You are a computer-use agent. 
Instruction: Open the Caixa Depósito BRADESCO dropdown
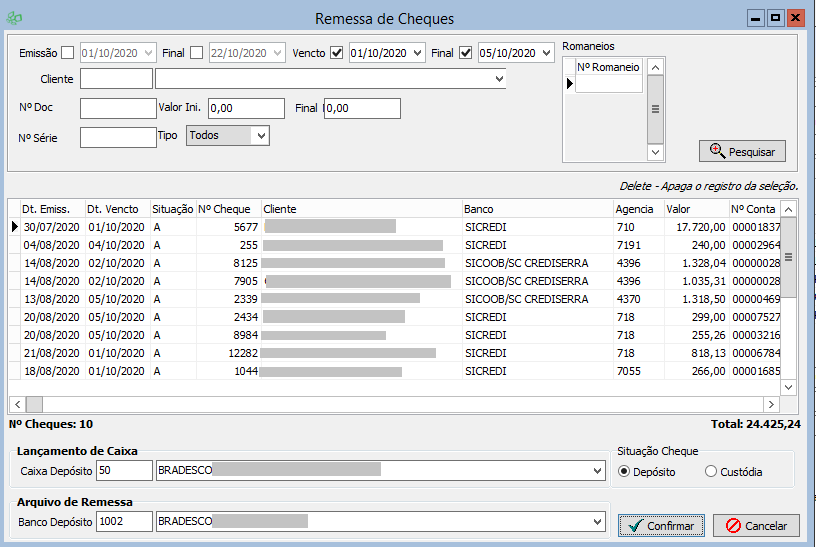point(597,471)
